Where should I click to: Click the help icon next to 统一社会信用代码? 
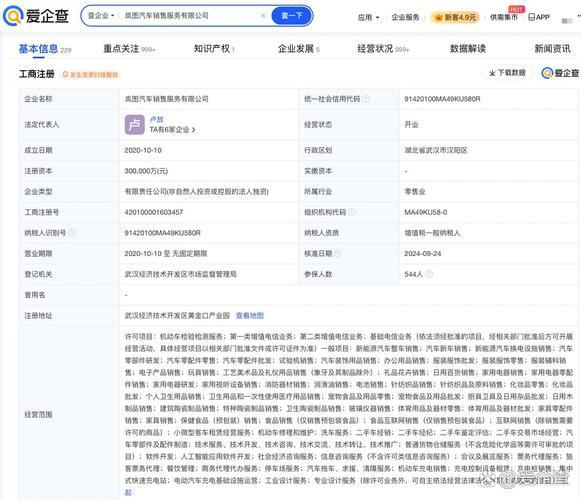[366, 99]
